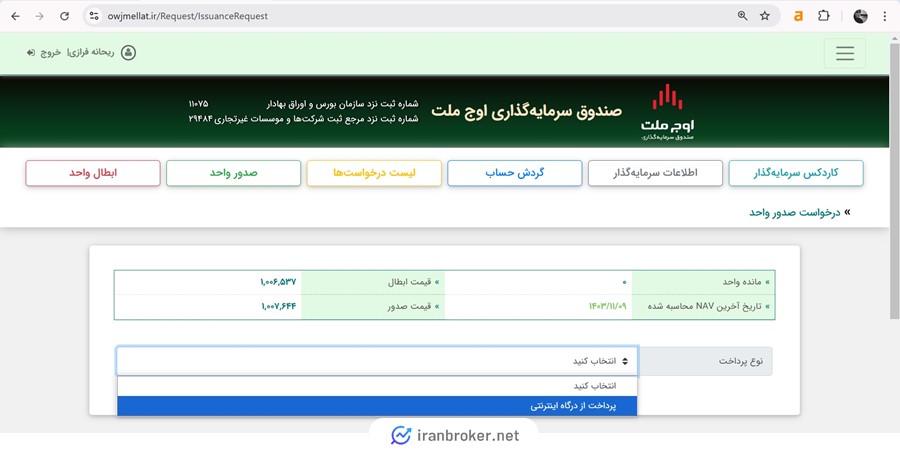Open کاردکس سرمایه‌گذار tab
This screenshot has width=900, height=470.
pos(796,173)
